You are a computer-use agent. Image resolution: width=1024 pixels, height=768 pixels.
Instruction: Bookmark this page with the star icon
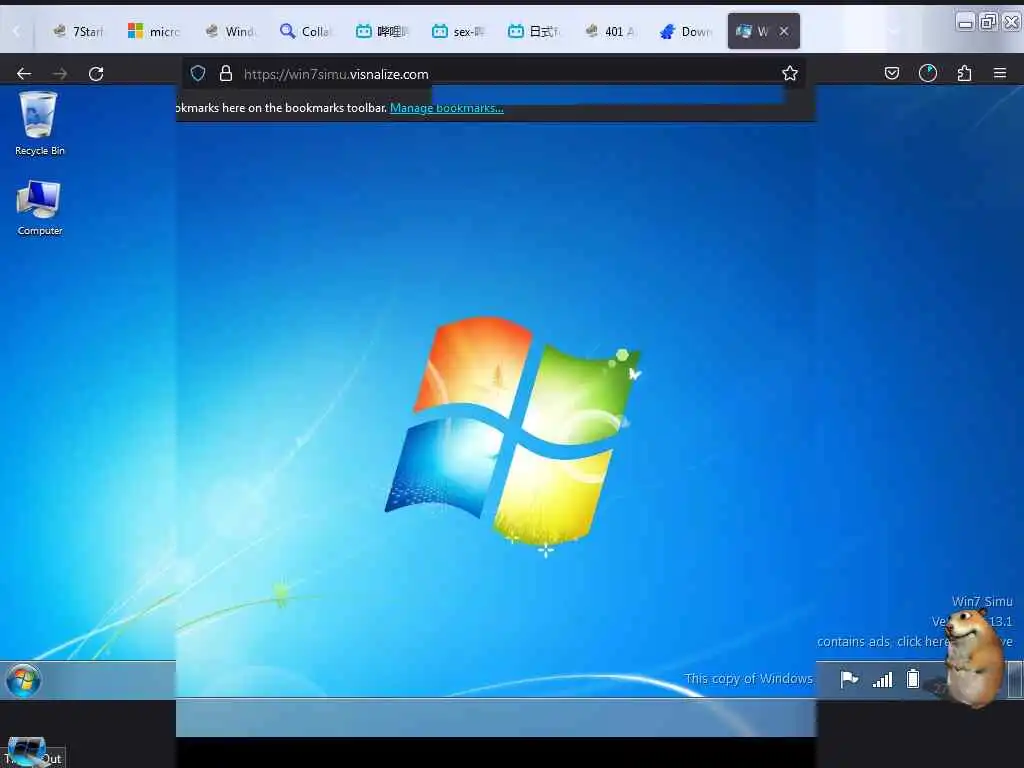point(790,73)
